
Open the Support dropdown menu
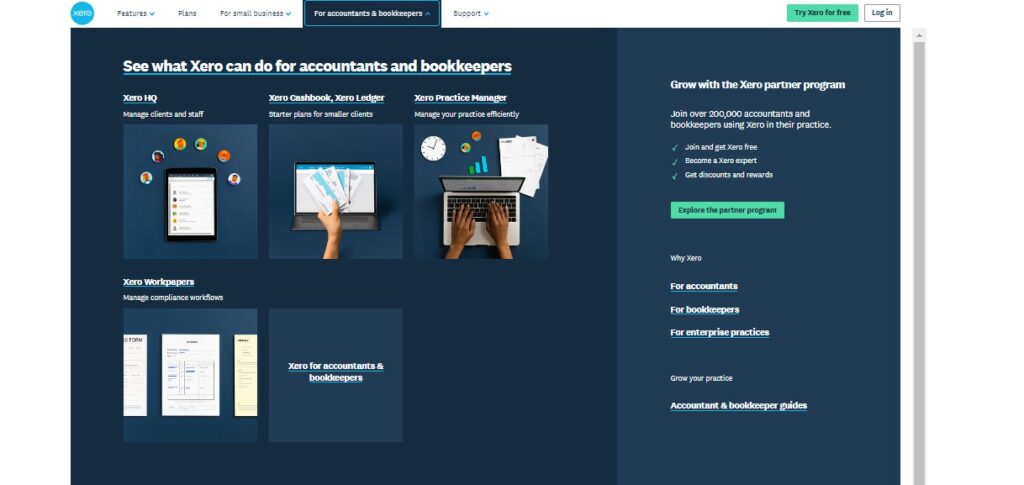pos(470,13)
